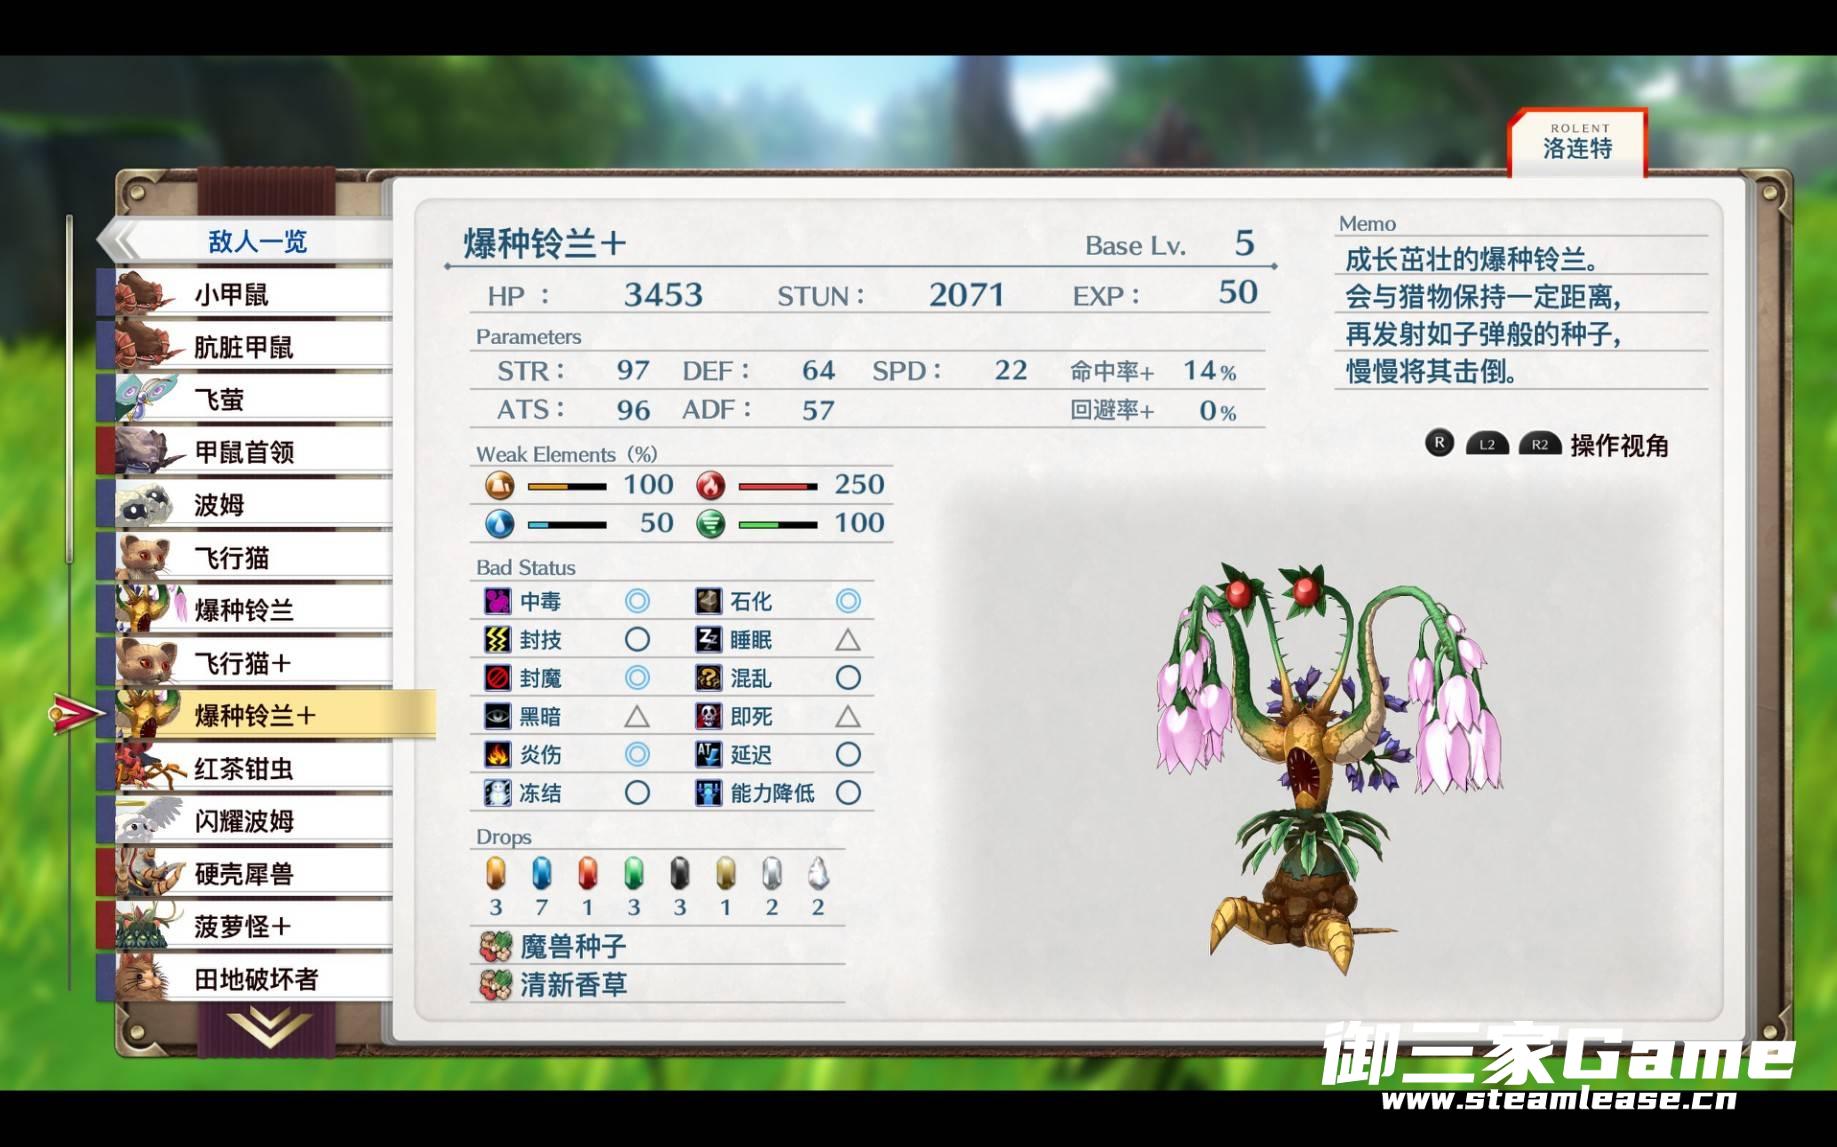Click the circle marker beside 封技
The height and width of the screenshot is (1147, 1837).
tap(637, 639)
